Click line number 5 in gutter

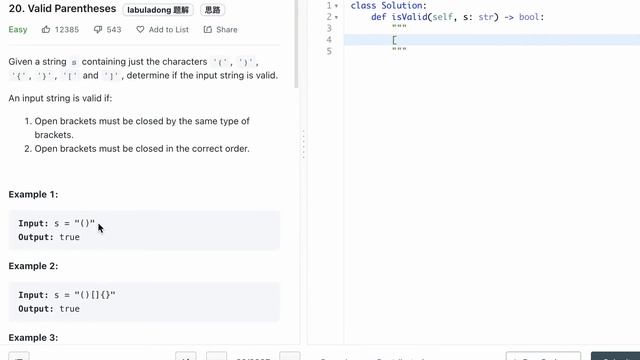pyautogui.click(x=329, y=51)
